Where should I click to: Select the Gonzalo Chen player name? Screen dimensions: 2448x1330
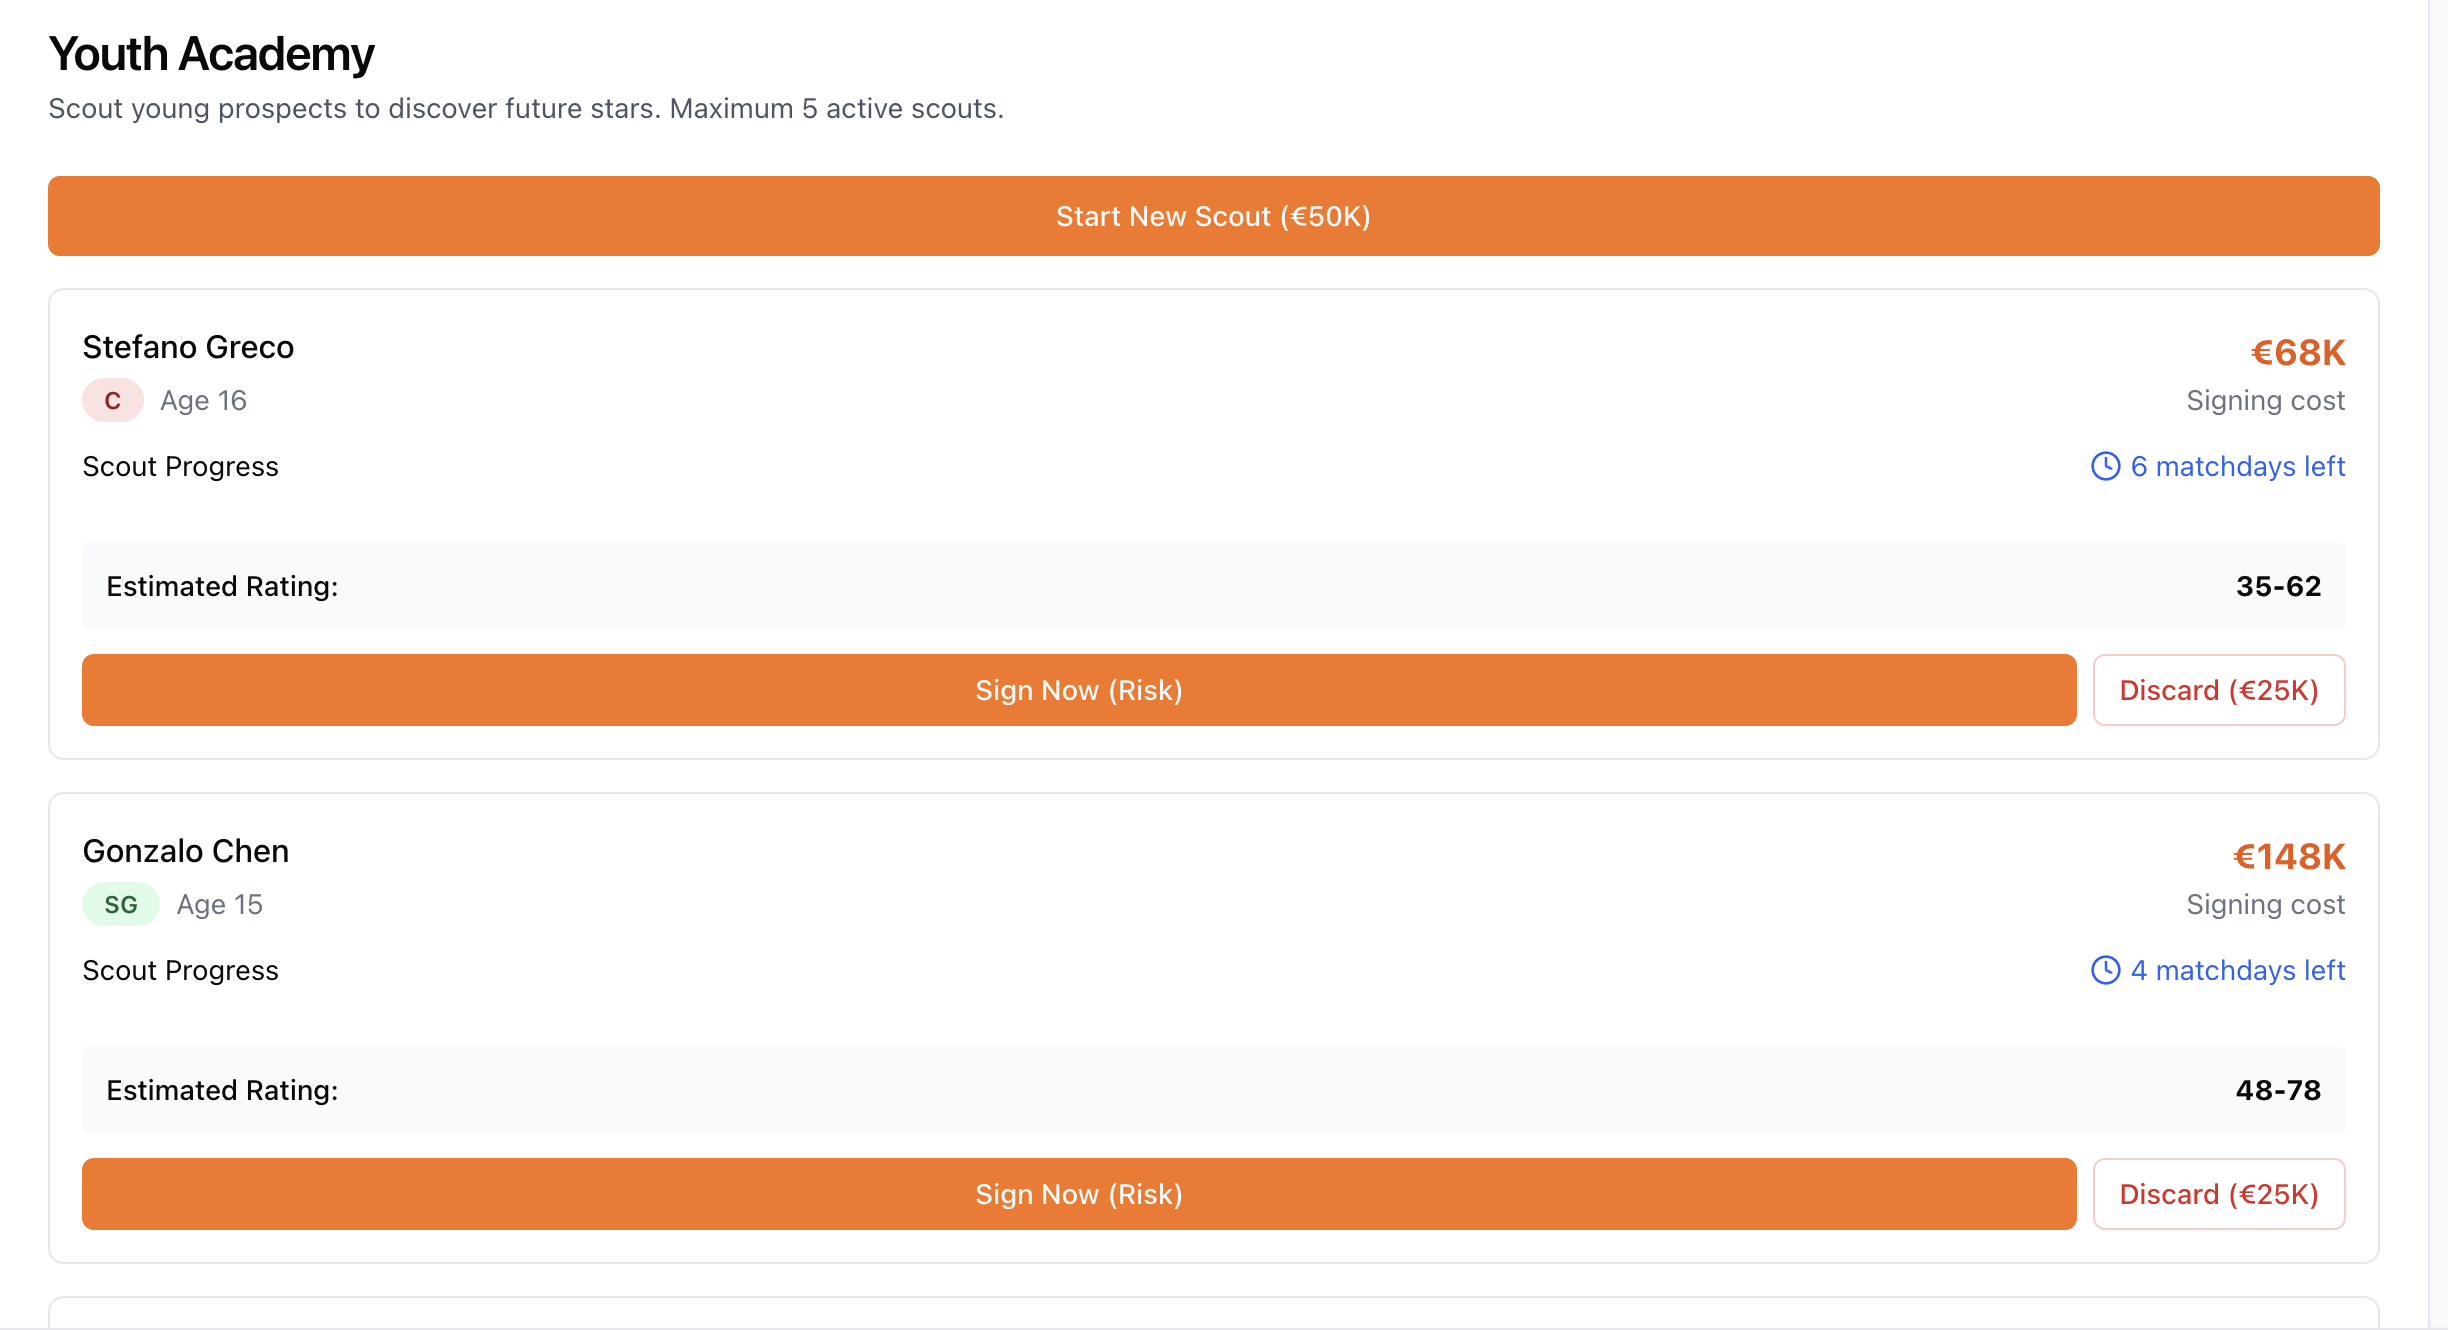point(186,851)
